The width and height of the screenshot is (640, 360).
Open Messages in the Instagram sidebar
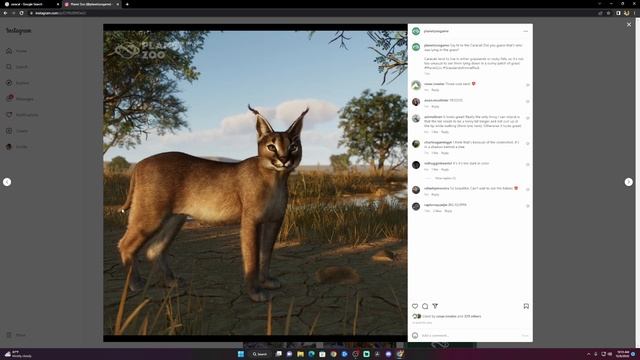20,99
